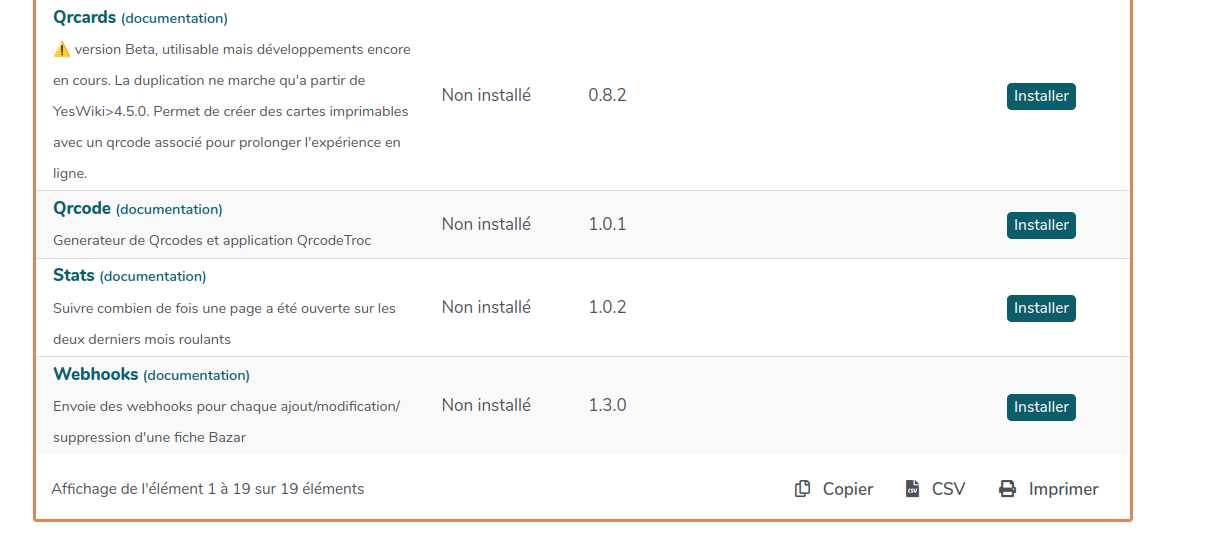This screenshot has height=551, width=1208.
Task: Install the Webhooks extension
Action: (x=1041, y=407)
